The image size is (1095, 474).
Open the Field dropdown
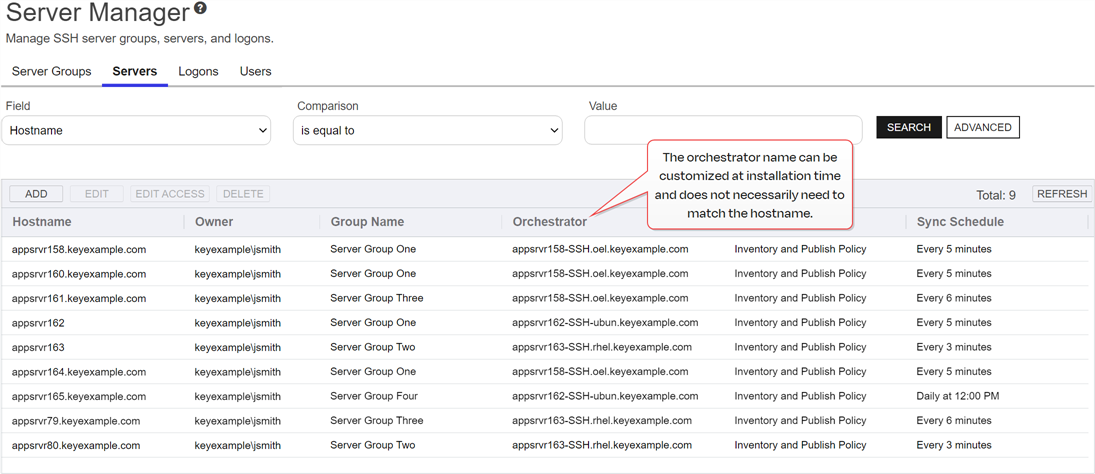pos(136,130)
